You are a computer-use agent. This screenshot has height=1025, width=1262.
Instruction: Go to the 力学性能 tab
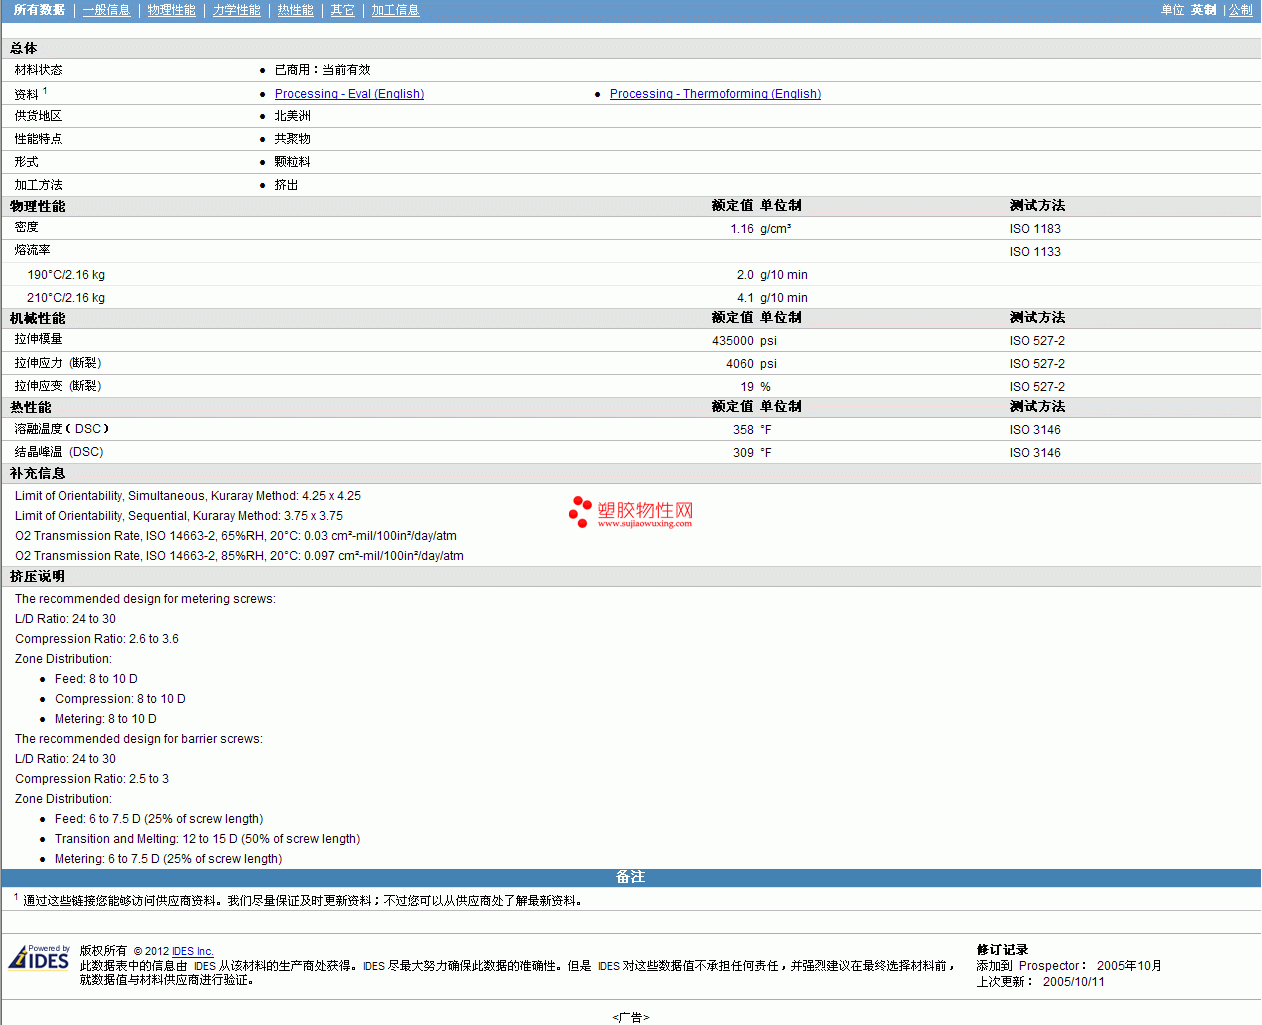coord(236,10)
